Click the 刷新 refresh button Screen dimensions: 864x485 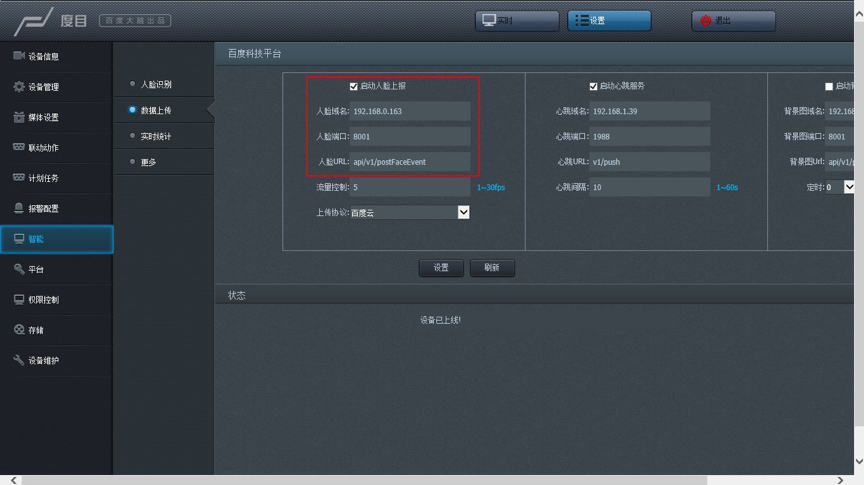point(492,267)
